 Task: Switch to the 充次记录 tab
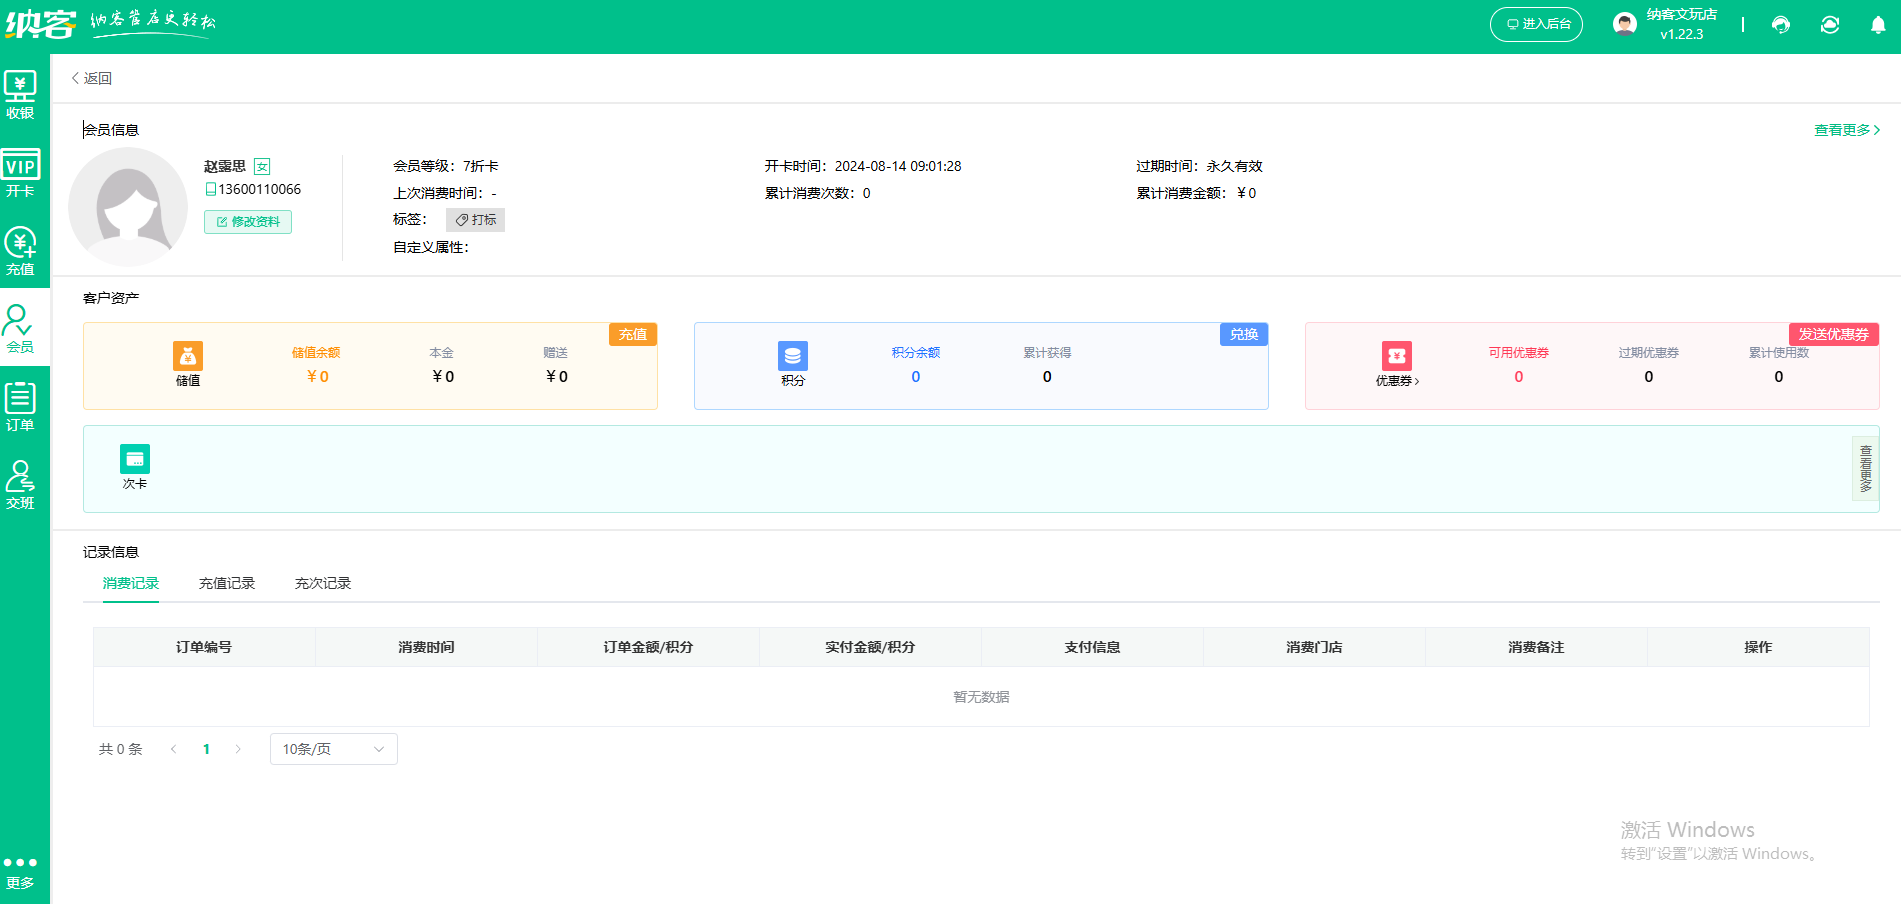coord(323,583)
